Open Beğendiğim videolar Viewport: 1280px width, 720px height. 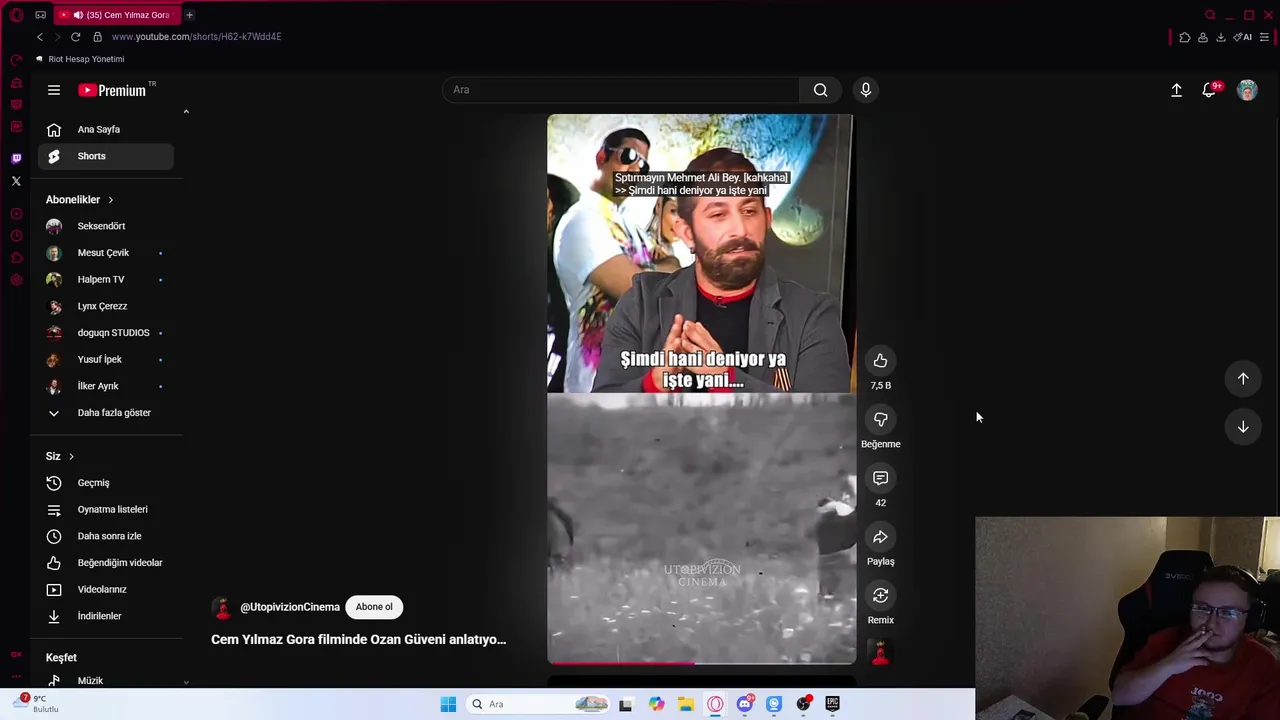[x=106, y=563]
